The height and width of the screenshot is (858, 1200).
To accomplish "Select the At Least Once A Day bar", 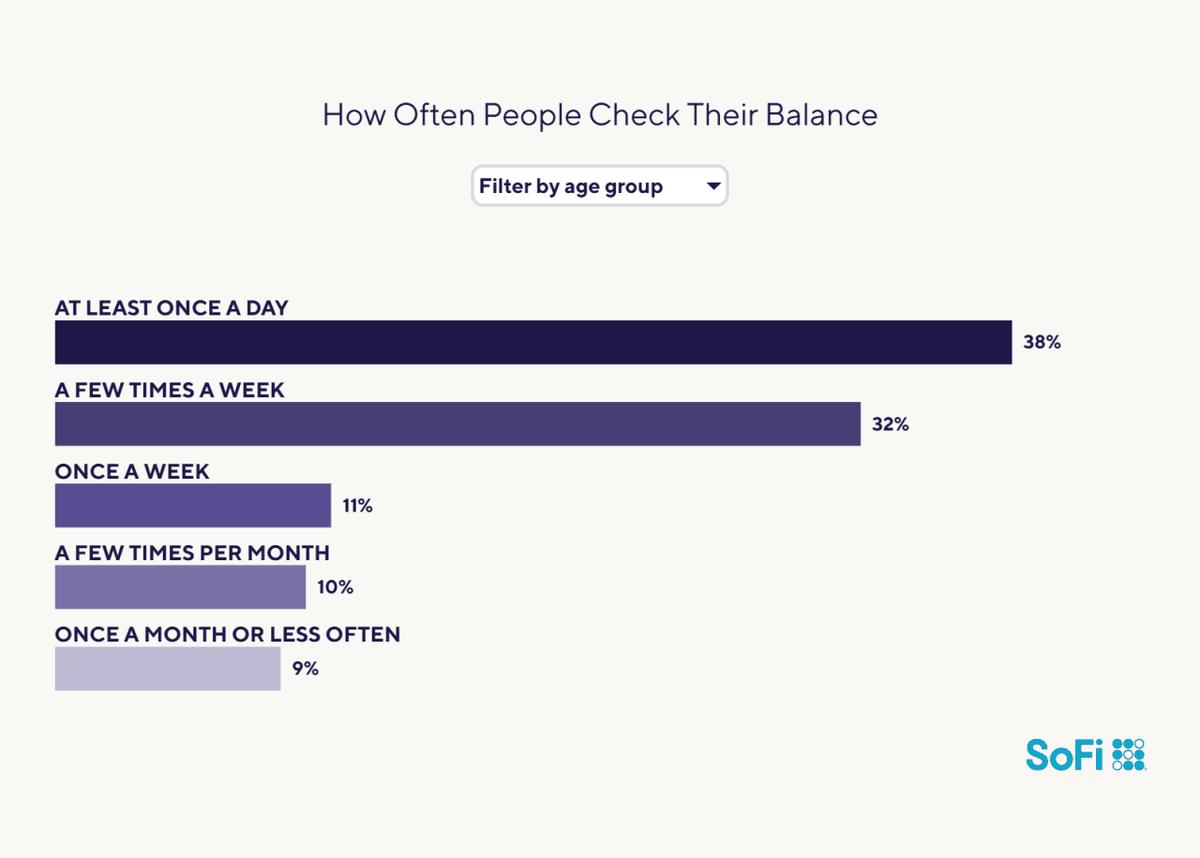I will tap(533, 342).
